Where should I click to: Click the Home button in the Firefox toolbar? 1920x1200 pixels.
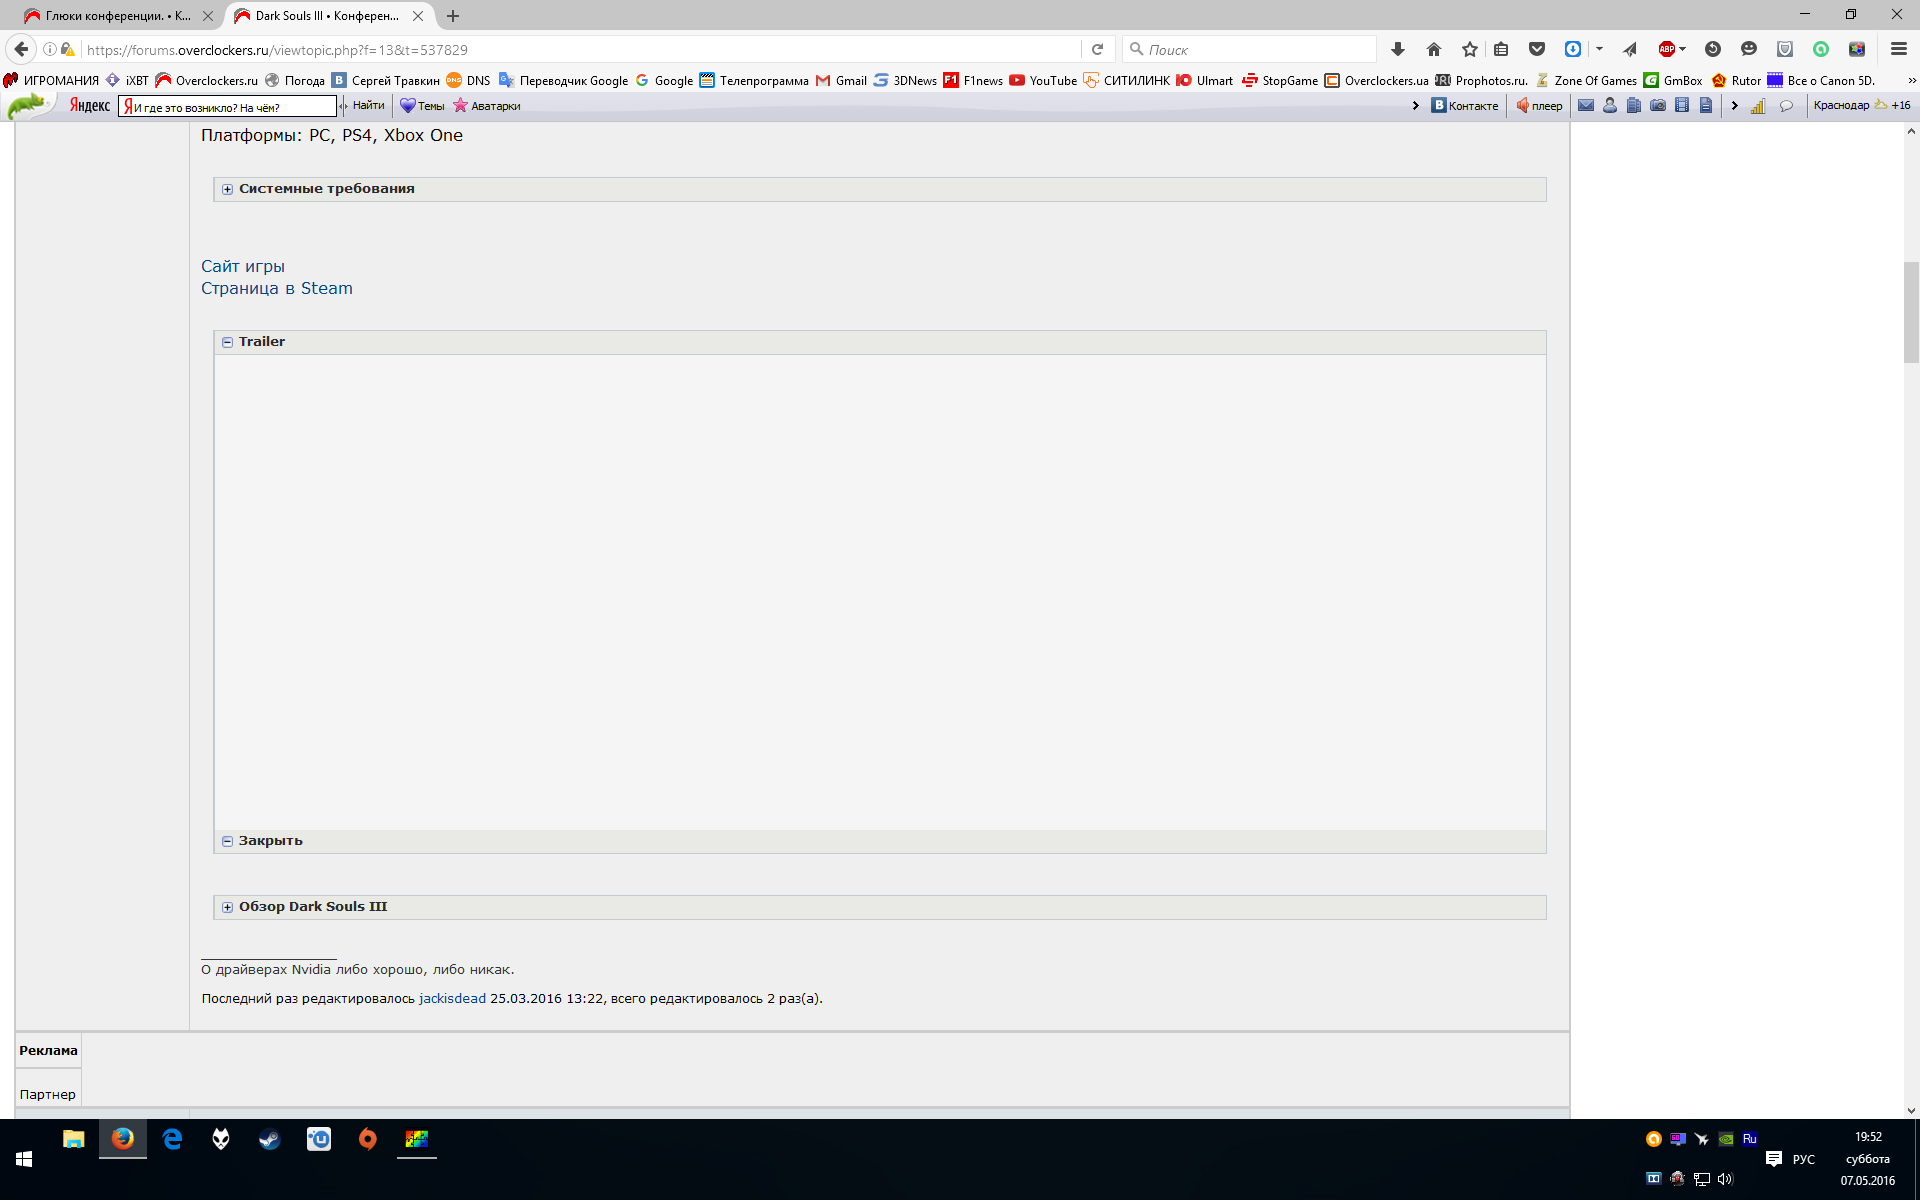click(1433, 49)
